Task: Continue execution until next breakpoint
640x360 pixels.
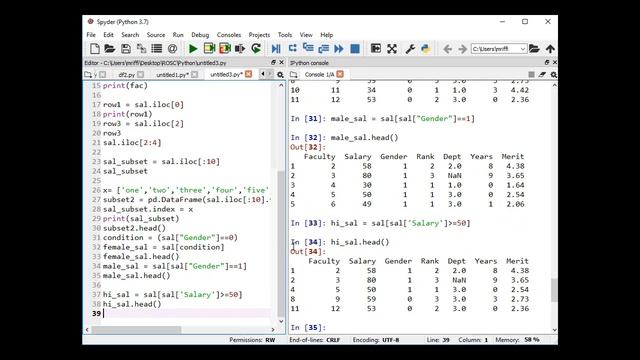Action: coord(339,49)
